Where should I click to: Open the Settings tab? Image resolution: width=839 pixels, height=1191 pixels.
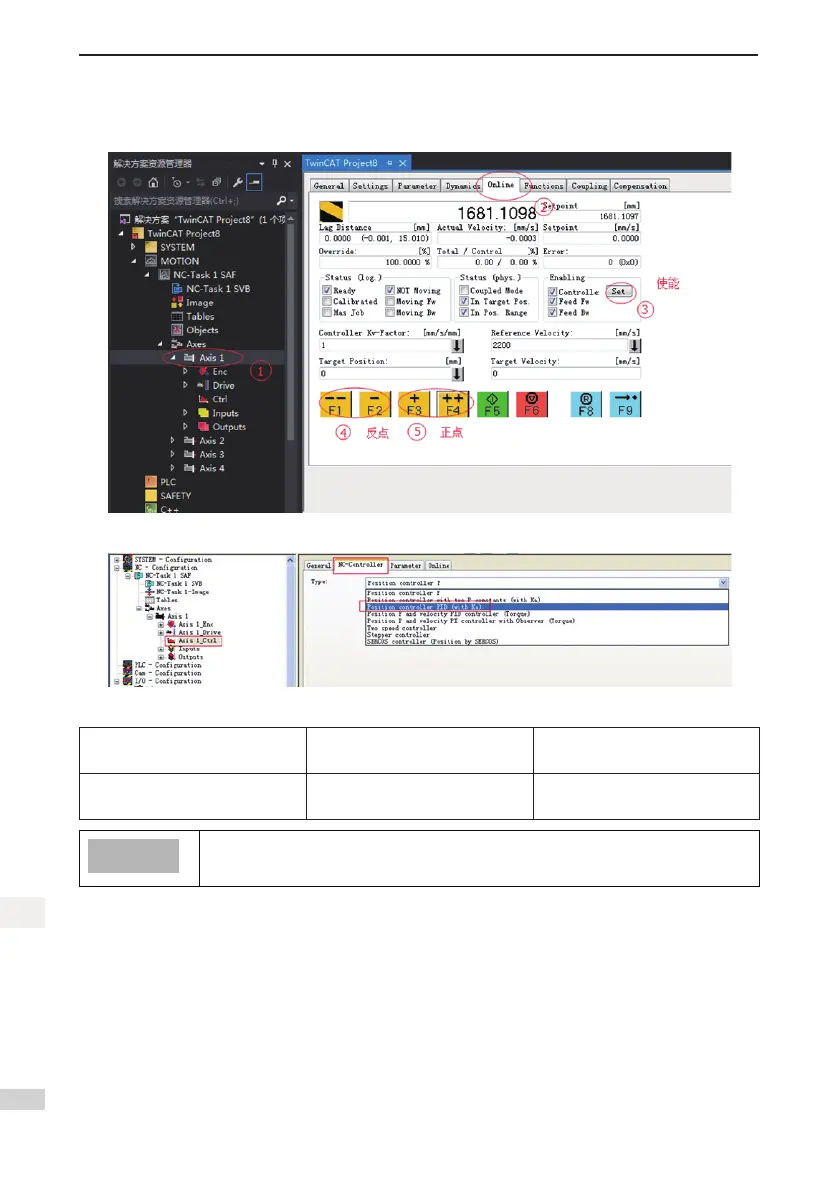pos(370,186)
